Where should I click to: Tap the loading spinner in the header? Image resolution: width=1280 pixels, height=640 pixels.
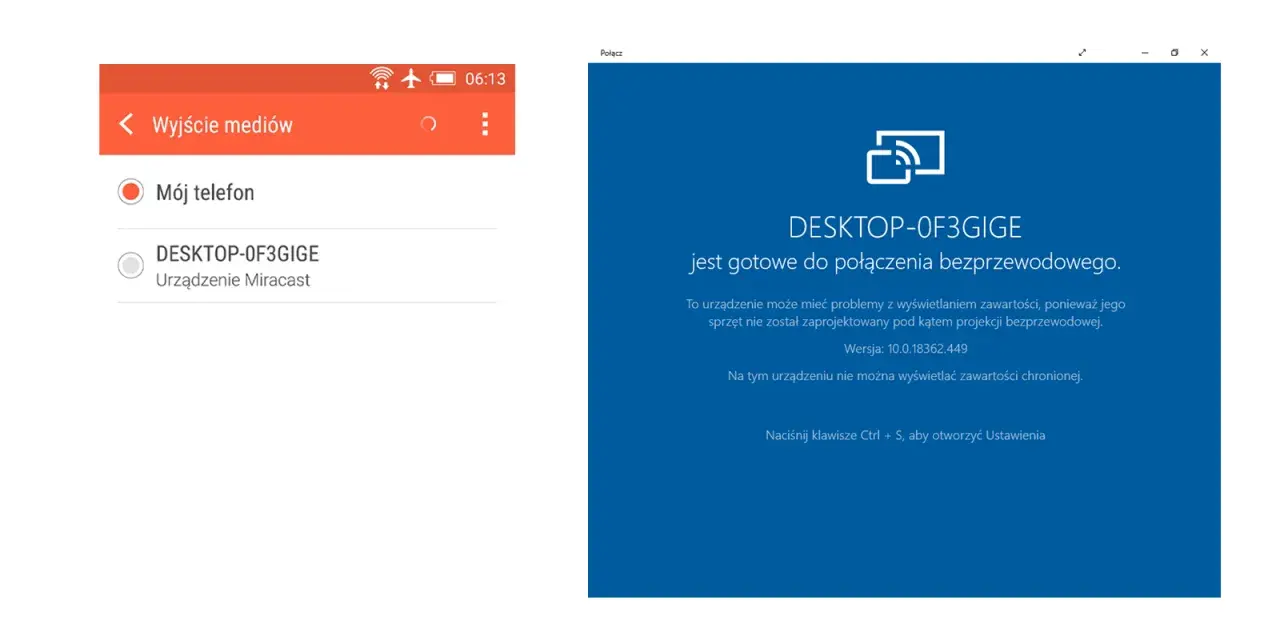(428, 124)
